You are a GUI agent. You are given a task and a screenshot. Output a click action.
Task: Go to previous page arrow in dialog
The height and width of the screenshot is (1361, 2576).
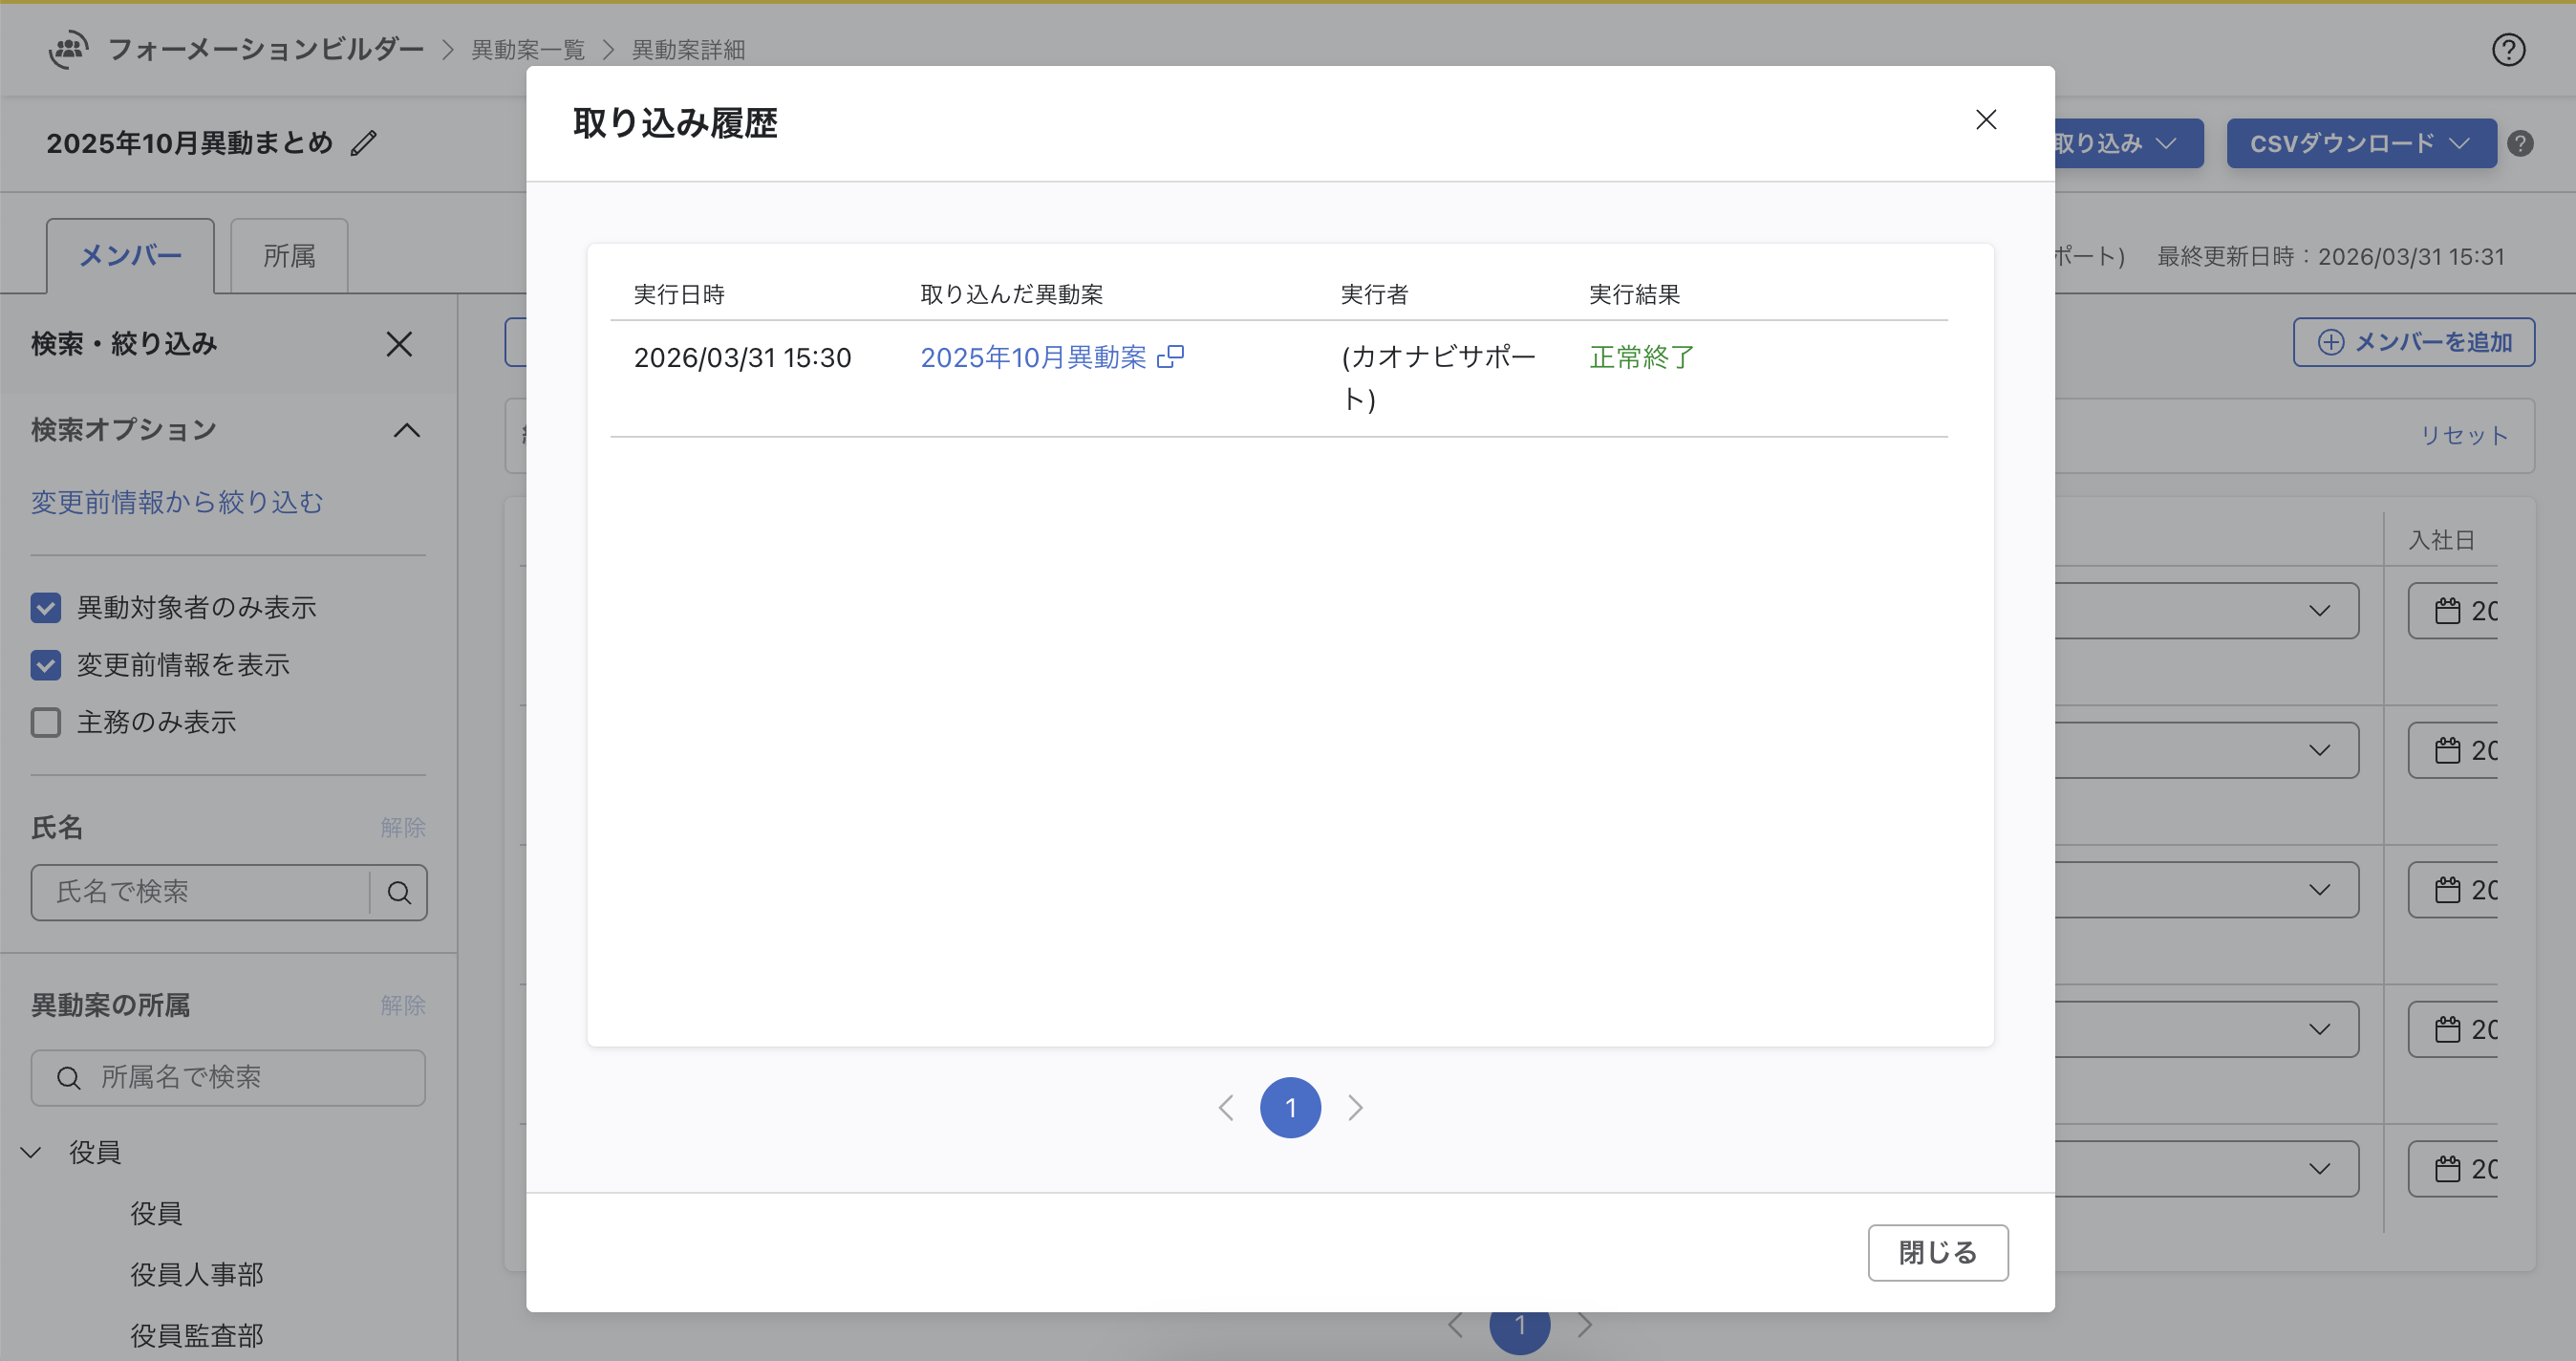pos(1226,1107)
